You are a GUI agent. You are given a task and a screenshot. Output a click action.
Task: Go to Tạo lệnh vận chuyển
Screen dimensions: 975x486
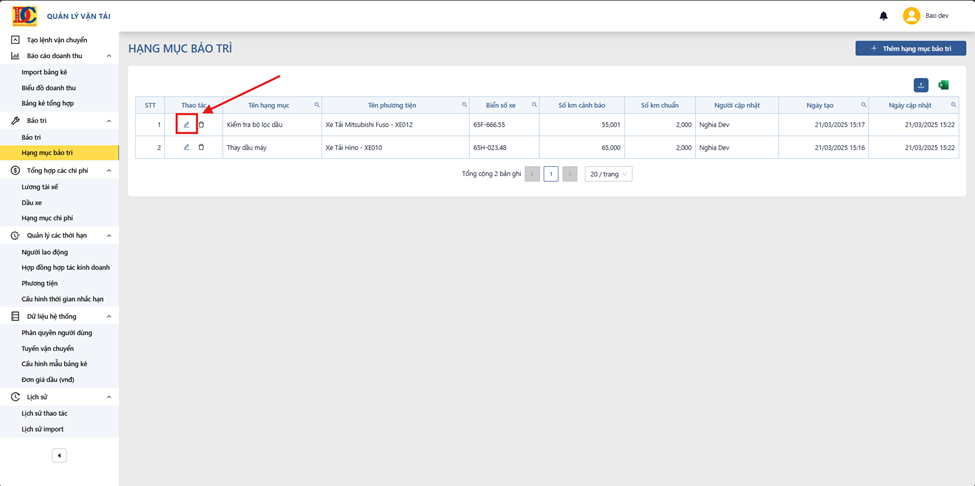pyautogui.click(x=59, y=40)
